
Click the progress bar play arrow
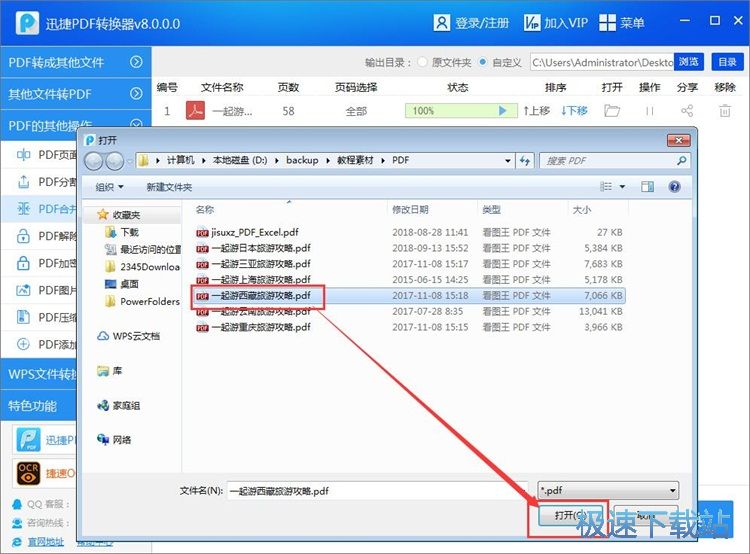502,111
